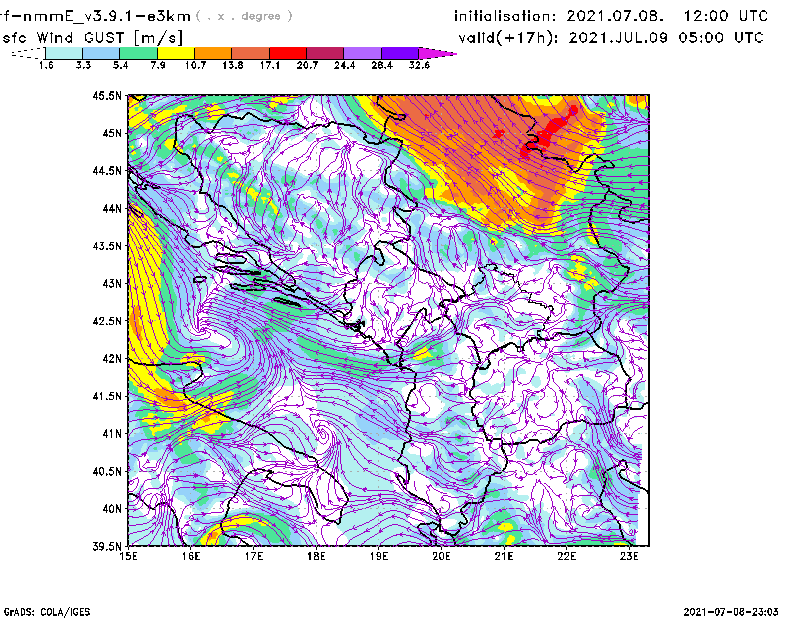Click the 'sfc Wind GUST [m/s]' title
This screenshot has height=618, width=800.
point(93,38)
